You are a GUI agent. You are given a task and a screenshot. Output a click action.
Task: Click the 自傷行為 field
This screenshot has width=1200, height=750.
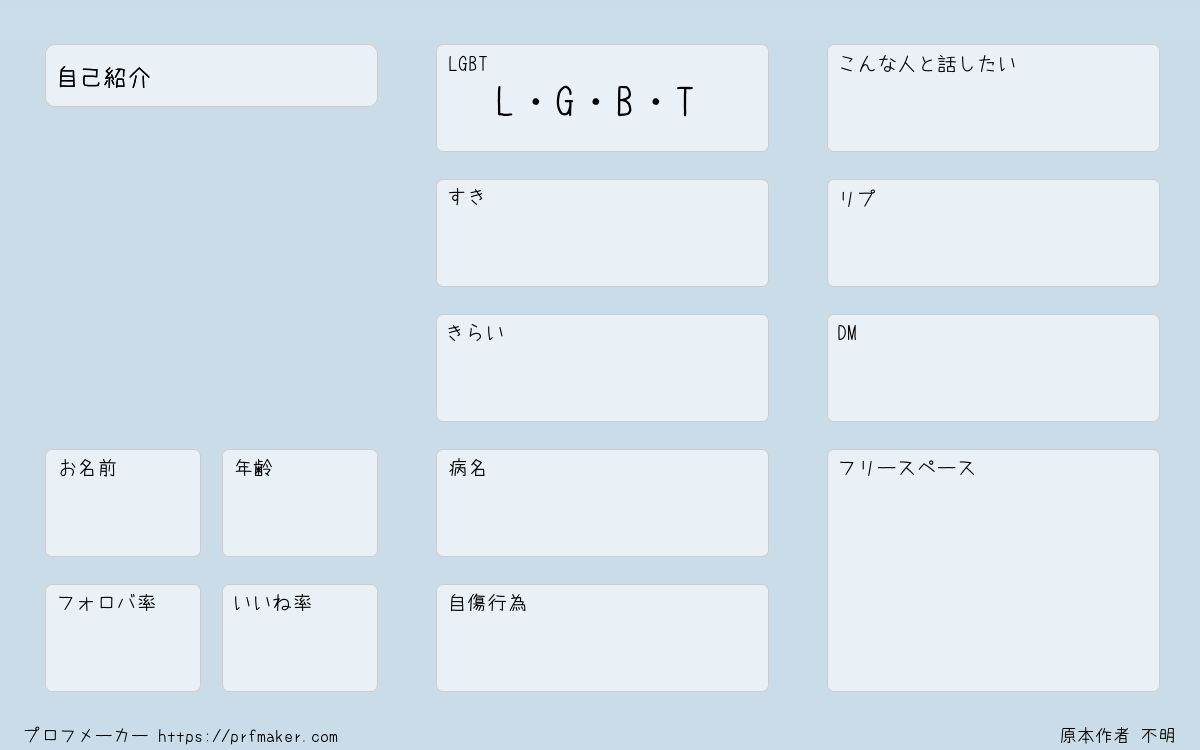point(602,638)
